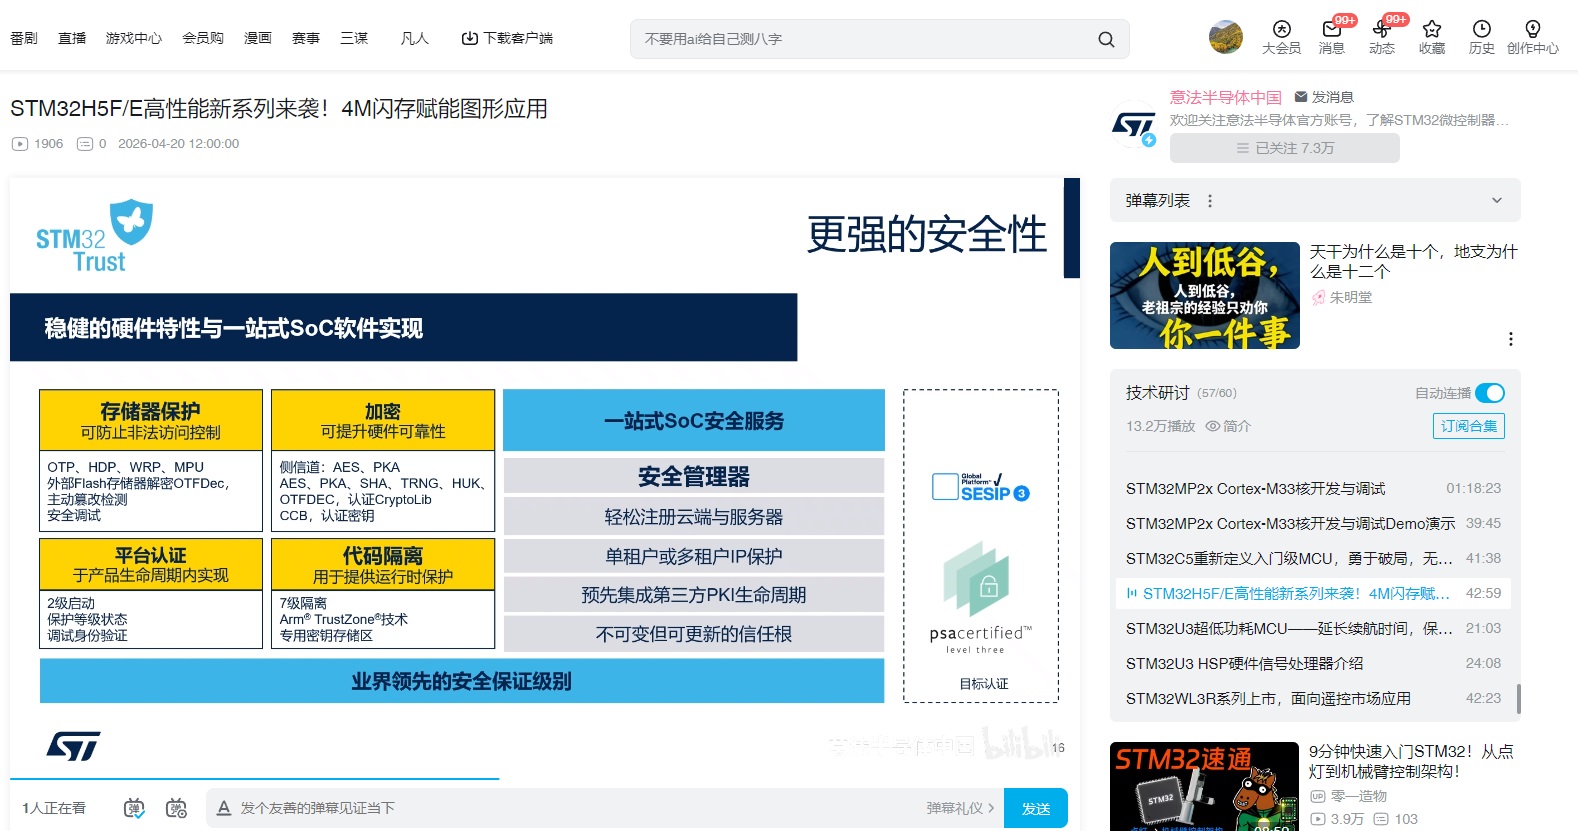Open the STM32速通 video thumbnail
Screen dimensions: 1578x831
tap(1204, 786)
